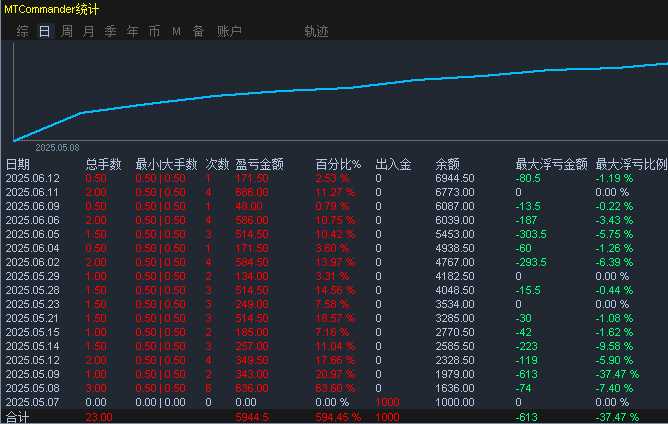The image size is (668, 424).
Task: Sort by the 余额 column header
Action: coord(447,164)
